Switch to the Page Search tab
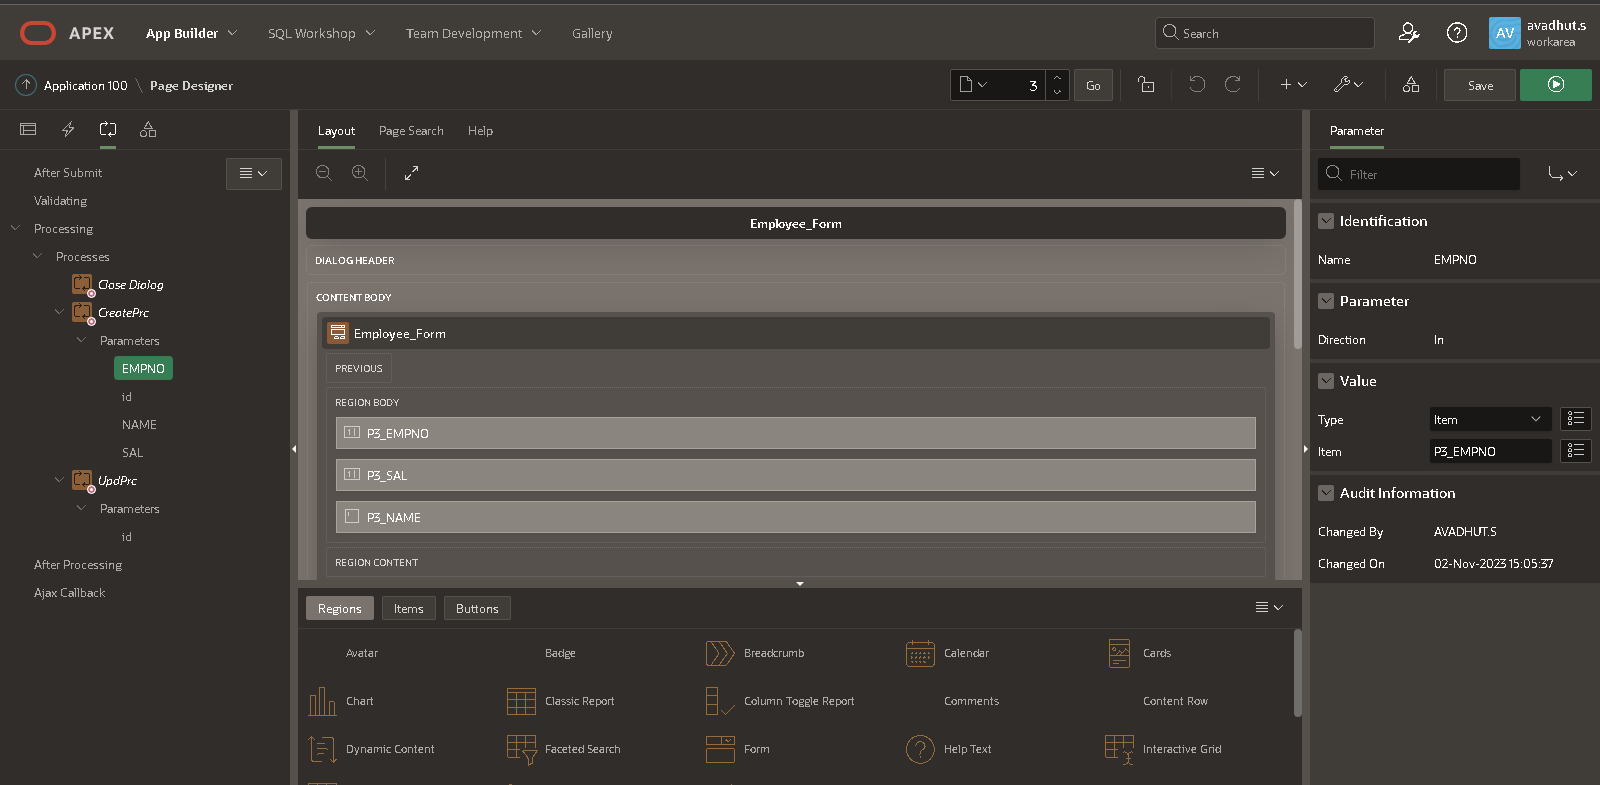Screen dimensions: 1600x785 tap(411, 131)
